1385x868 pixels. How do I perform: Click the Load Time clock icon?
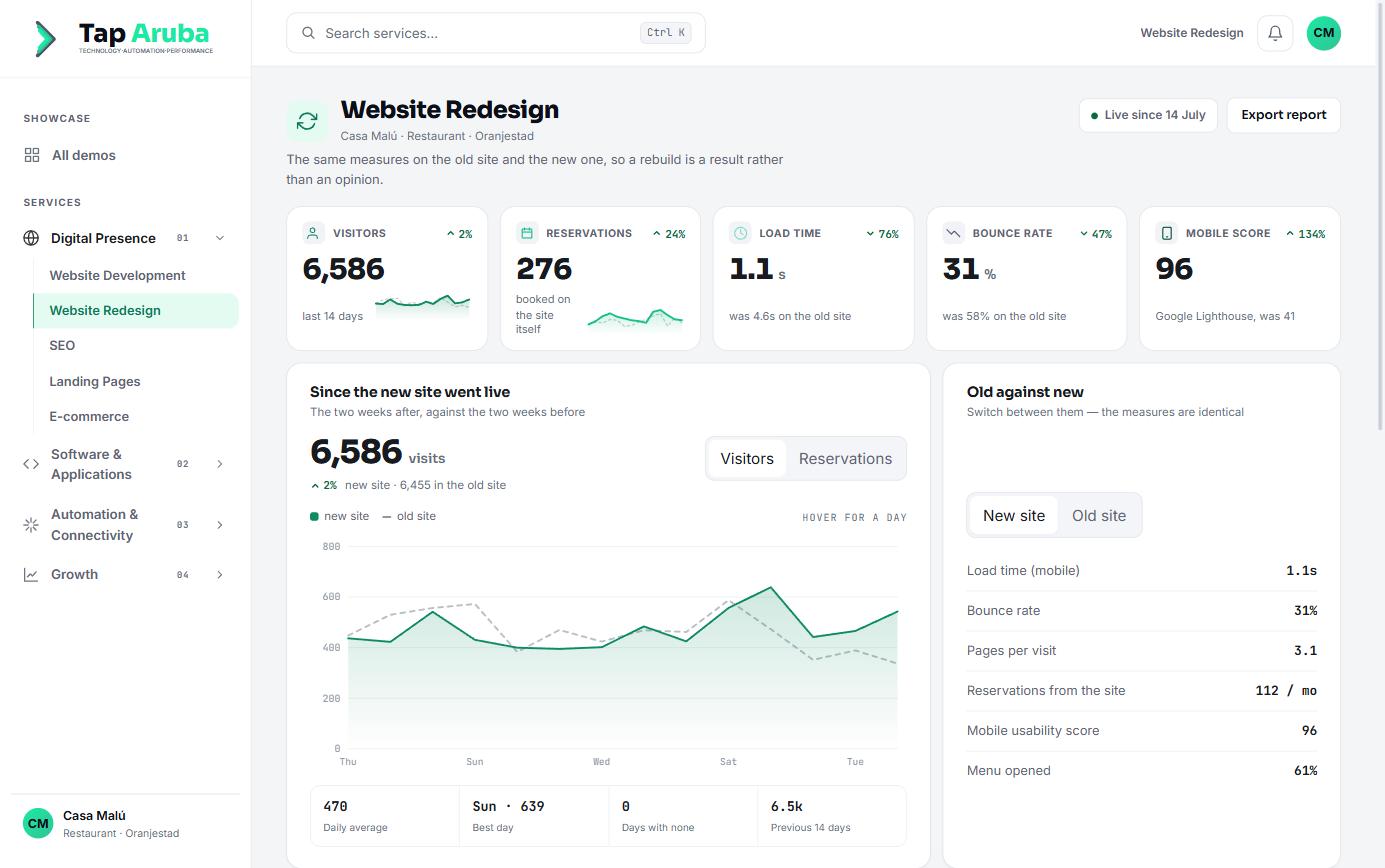click(x=740, y=233)
